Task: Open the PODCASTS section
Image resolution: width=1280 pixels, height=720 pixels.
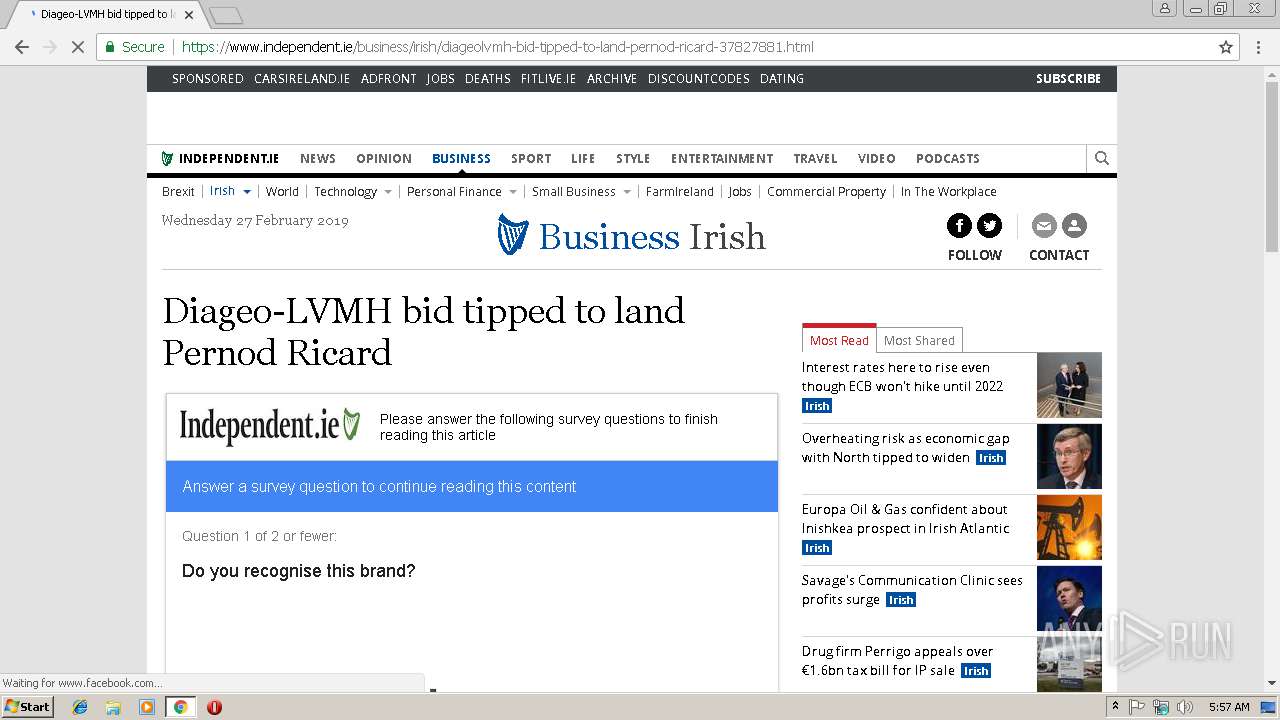Action: (x=948, y=158)
